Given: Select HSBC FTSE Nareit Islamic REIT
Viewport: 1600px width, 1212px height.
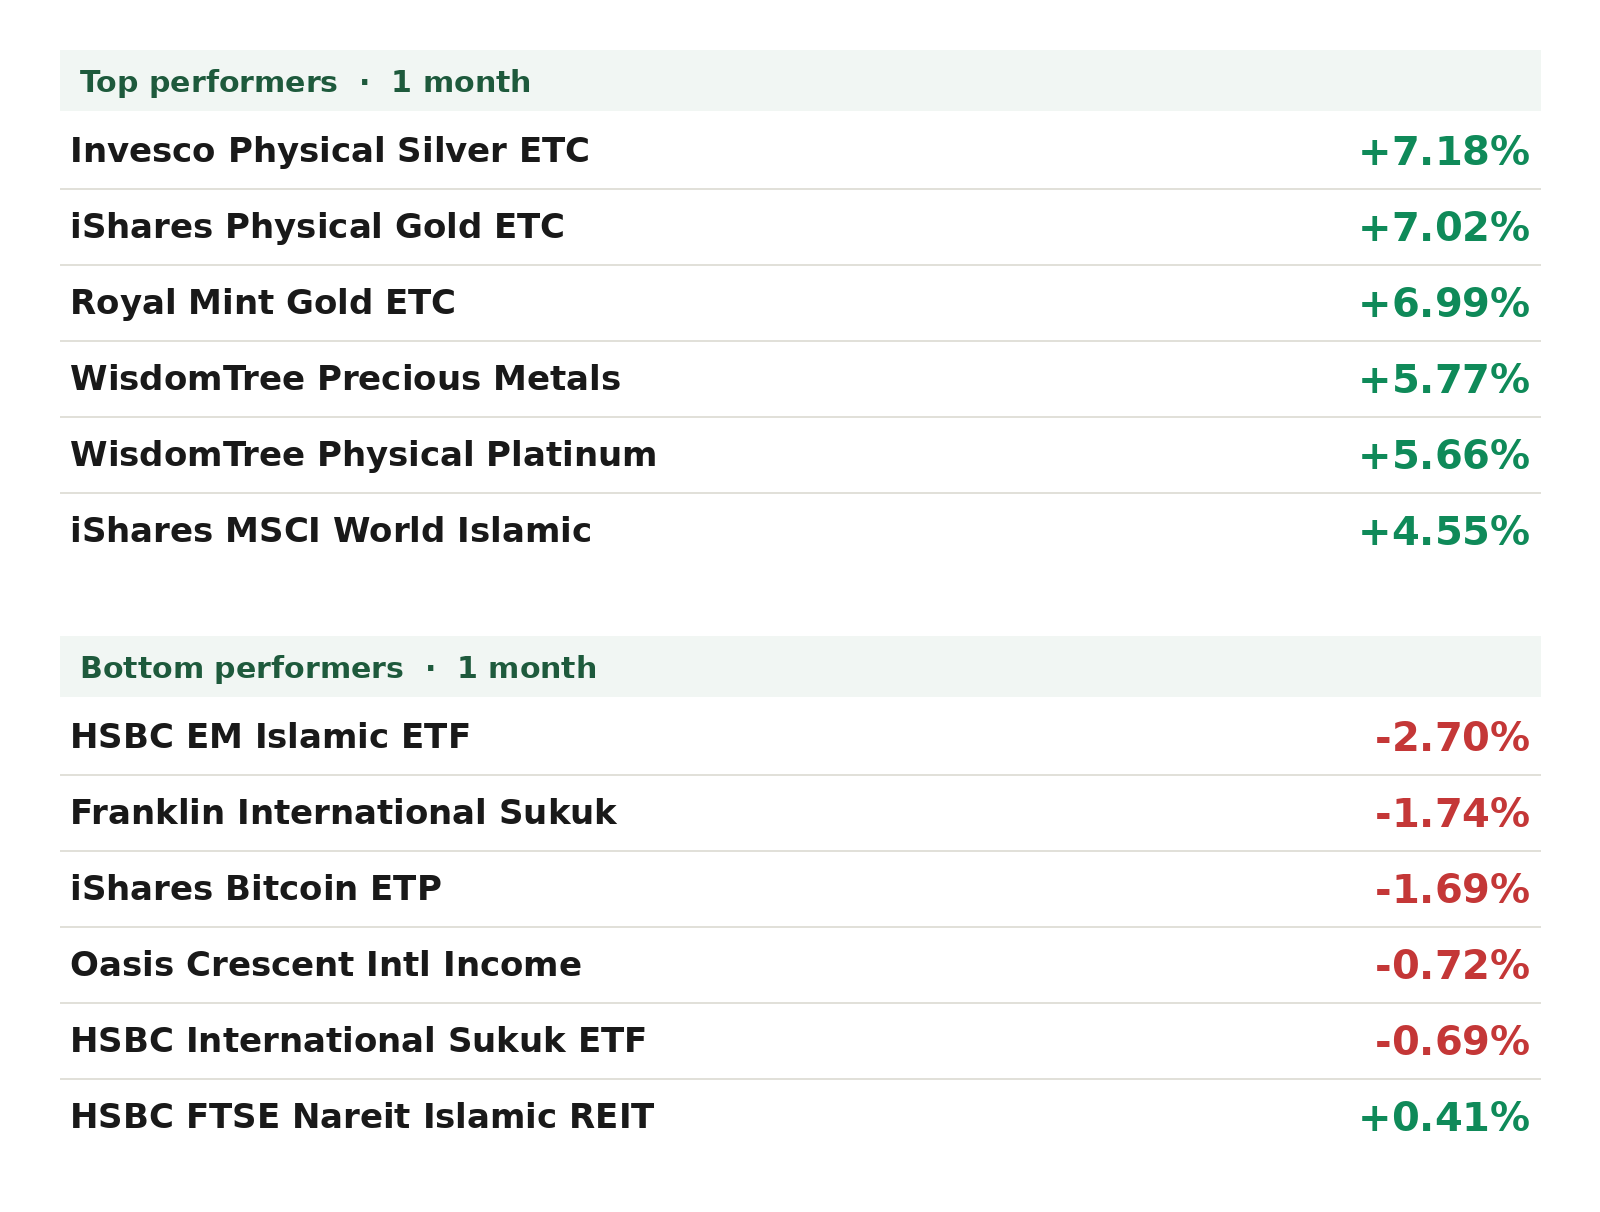Looking at the screenshot, I should tap(800, 1117).
